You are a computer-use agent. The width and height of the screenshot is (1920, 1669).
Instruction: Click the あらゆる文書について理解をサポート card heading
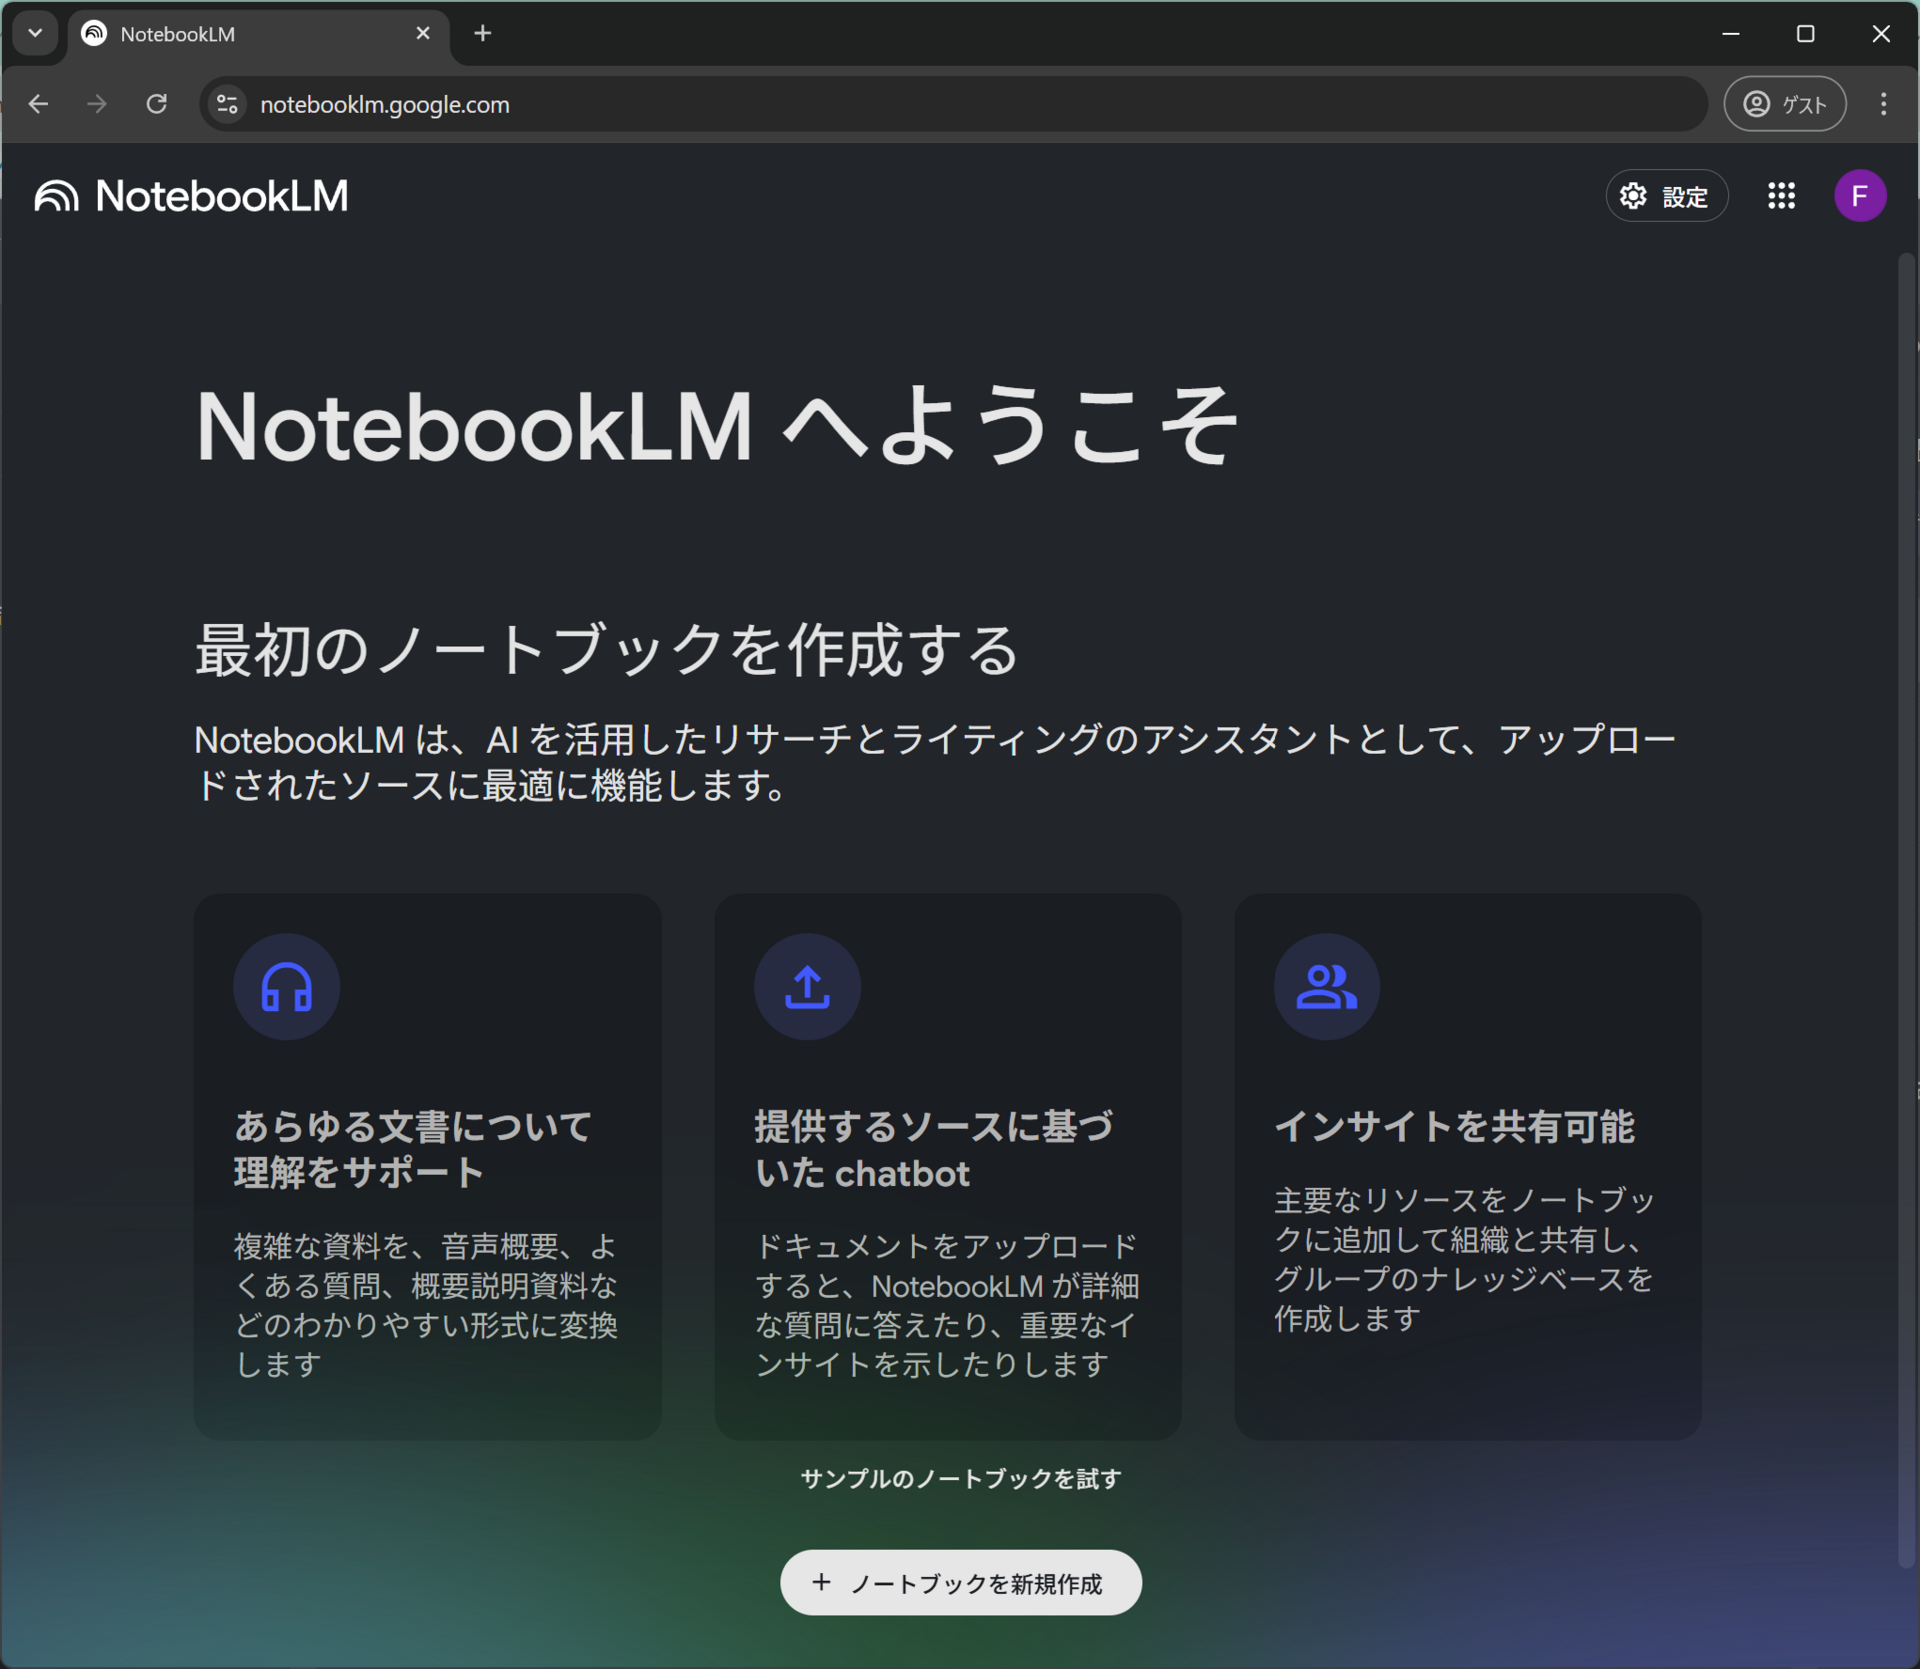tap(413, 1150)
